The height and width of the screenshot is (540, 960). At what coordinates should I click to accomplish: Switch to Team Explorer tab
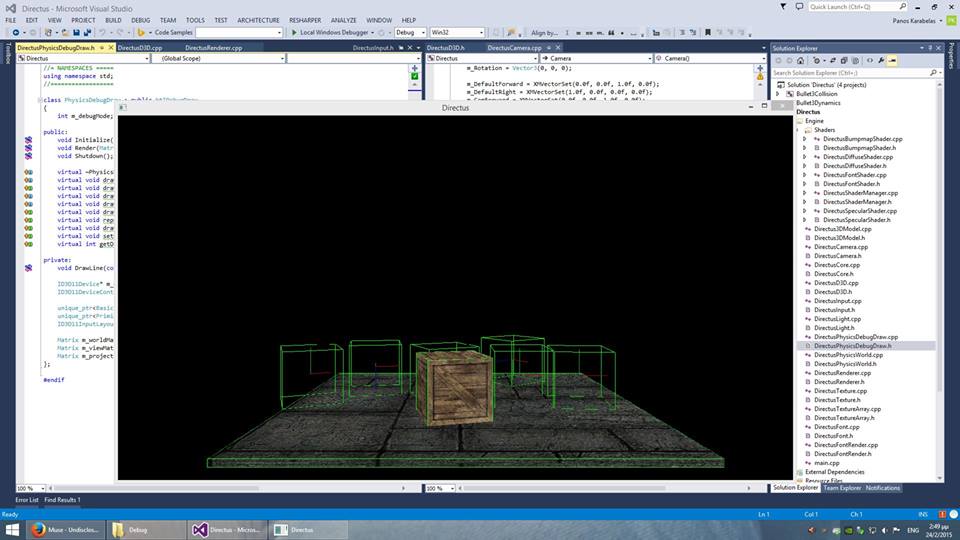842,488
